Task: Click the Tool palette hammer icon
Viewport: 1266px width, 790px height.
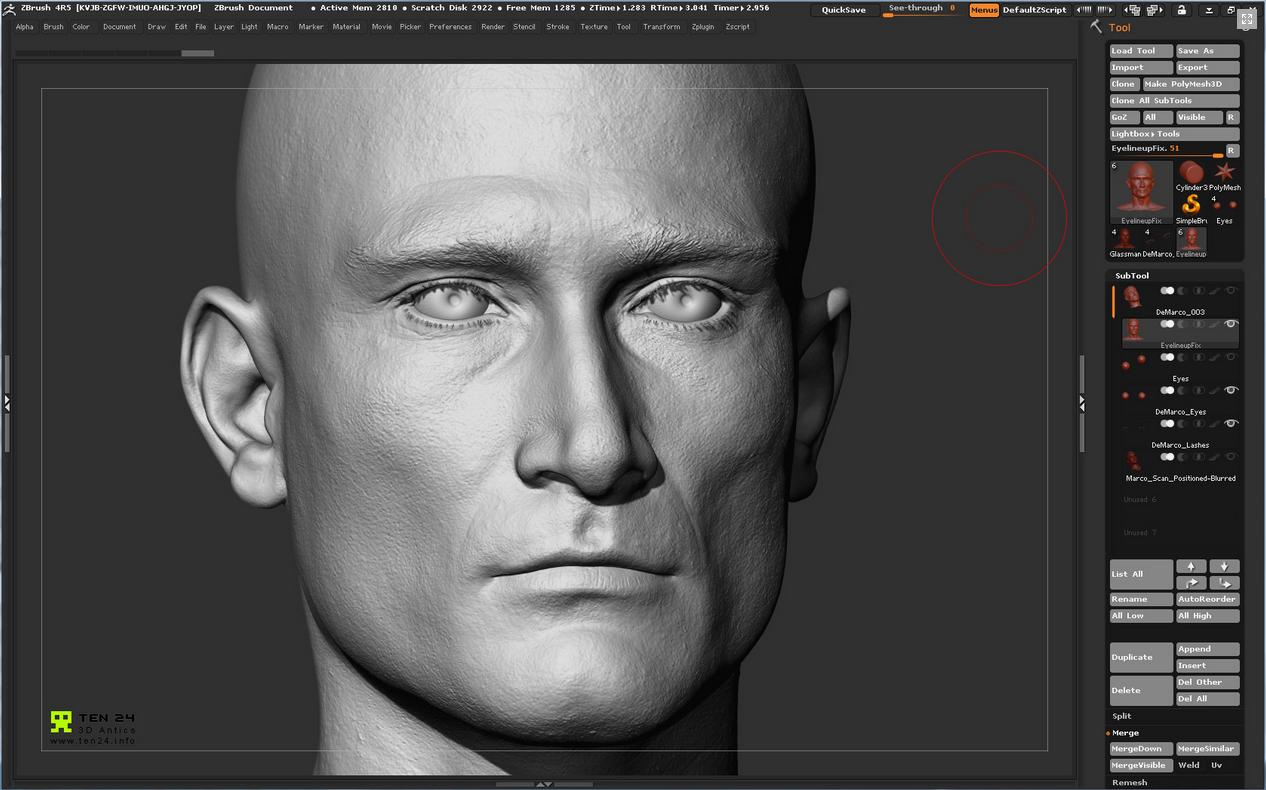Action: point(1096,27)
